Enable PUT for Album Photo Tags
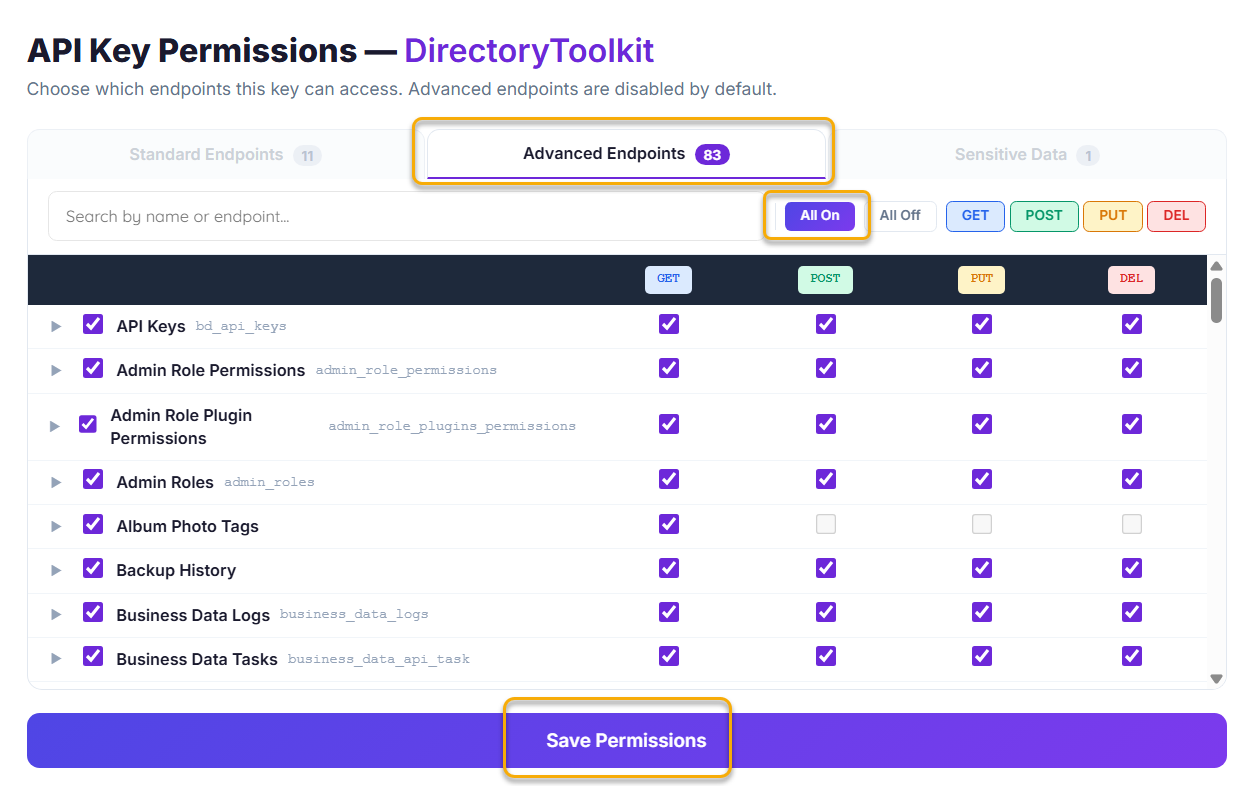The width and height of the screenshot is (1242, 786). (982, 524)
